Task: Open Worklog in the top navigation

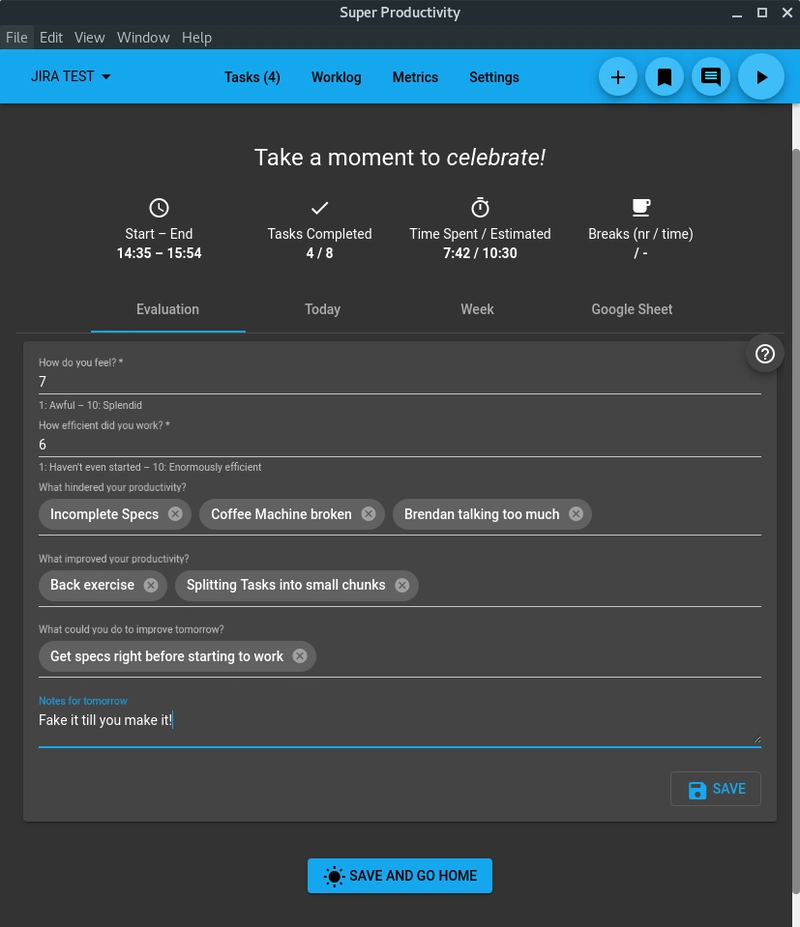Action: (336, 77)
